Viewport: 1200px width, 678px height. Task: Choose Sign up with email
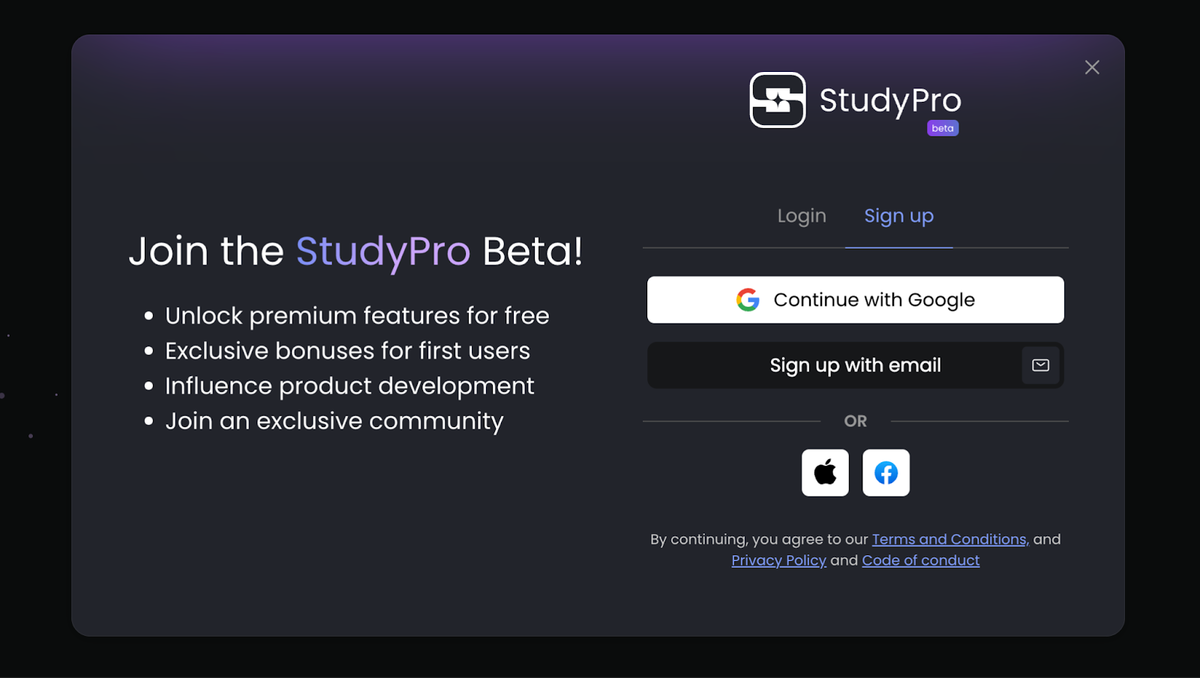pos(855,365)
